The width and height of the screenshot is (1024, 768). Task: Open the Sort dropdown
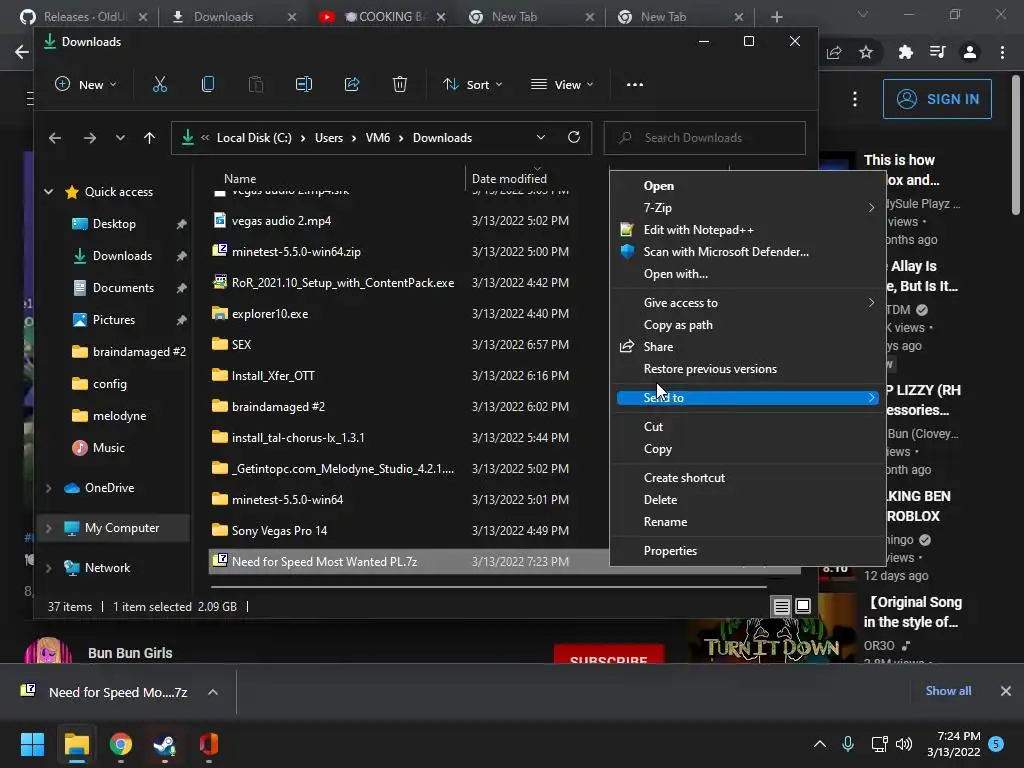(472, 84)
